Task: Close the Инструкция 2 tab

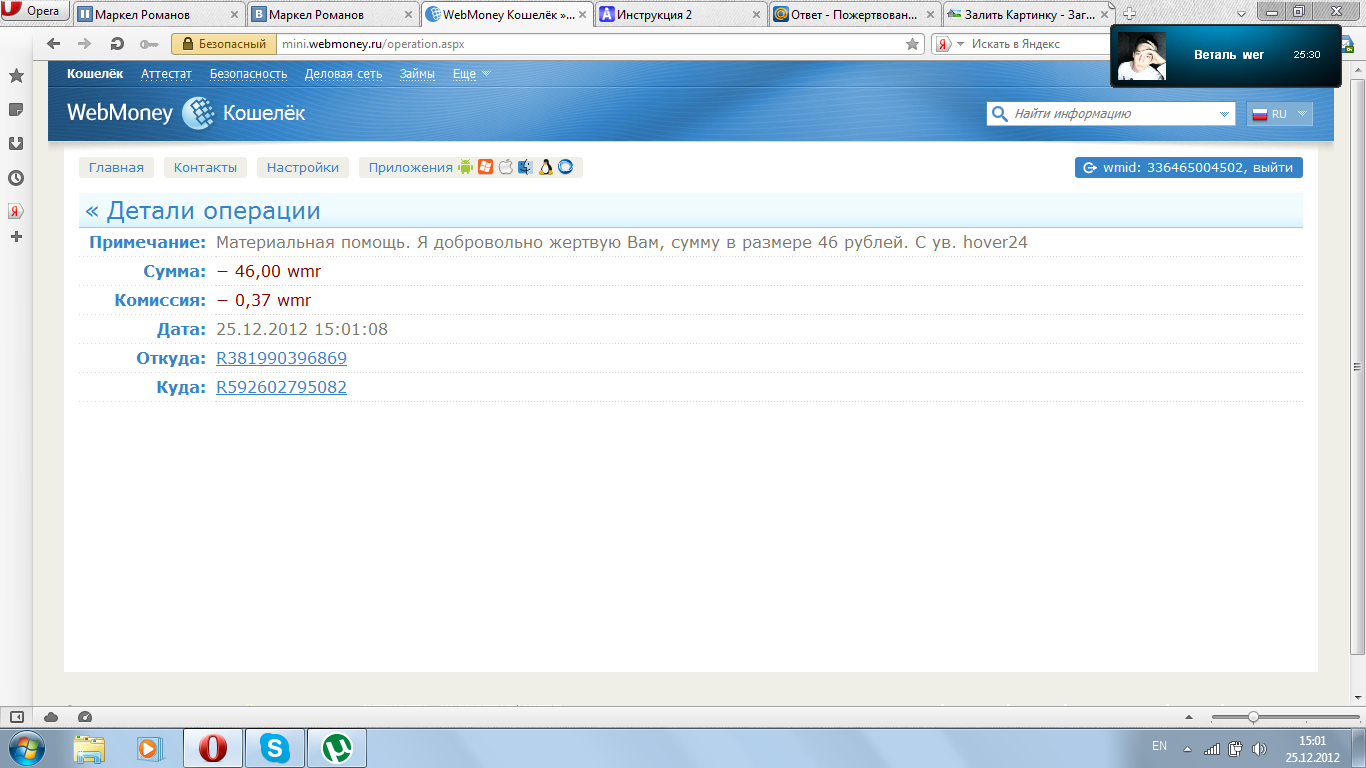Action: pos(756,15)
